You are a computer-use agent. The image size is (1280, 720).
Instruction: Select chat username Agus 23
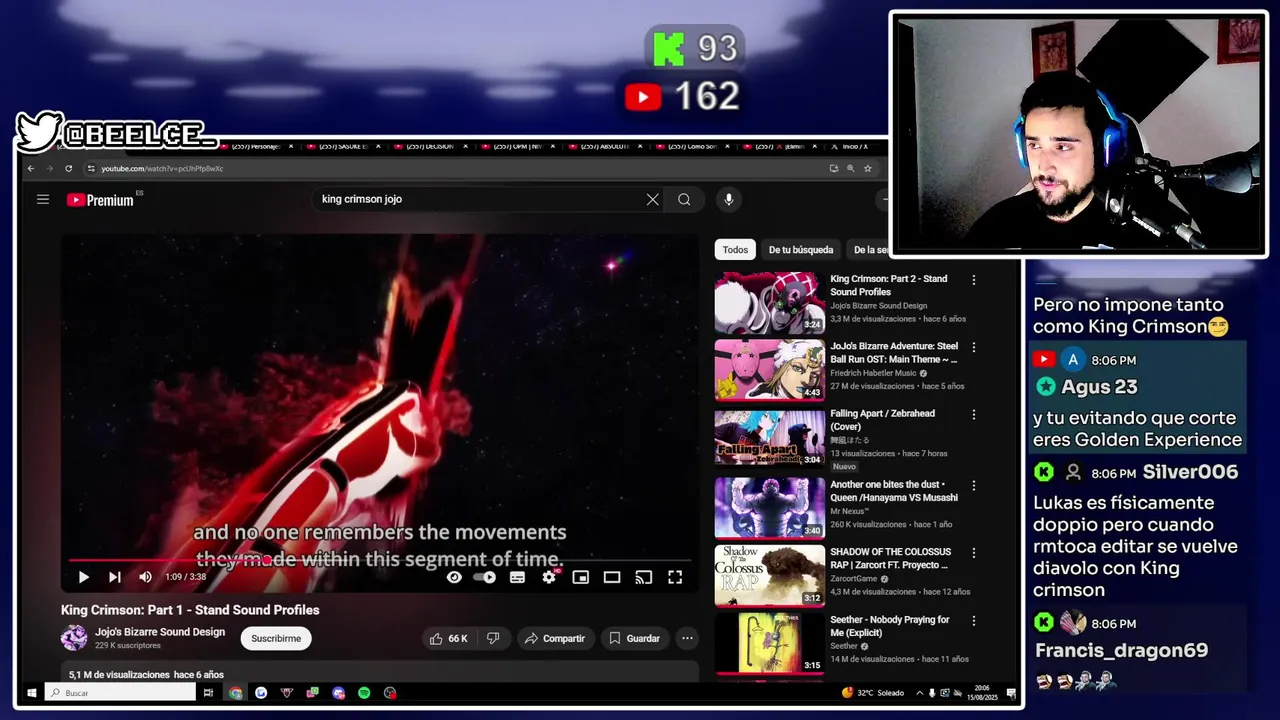1099,387
